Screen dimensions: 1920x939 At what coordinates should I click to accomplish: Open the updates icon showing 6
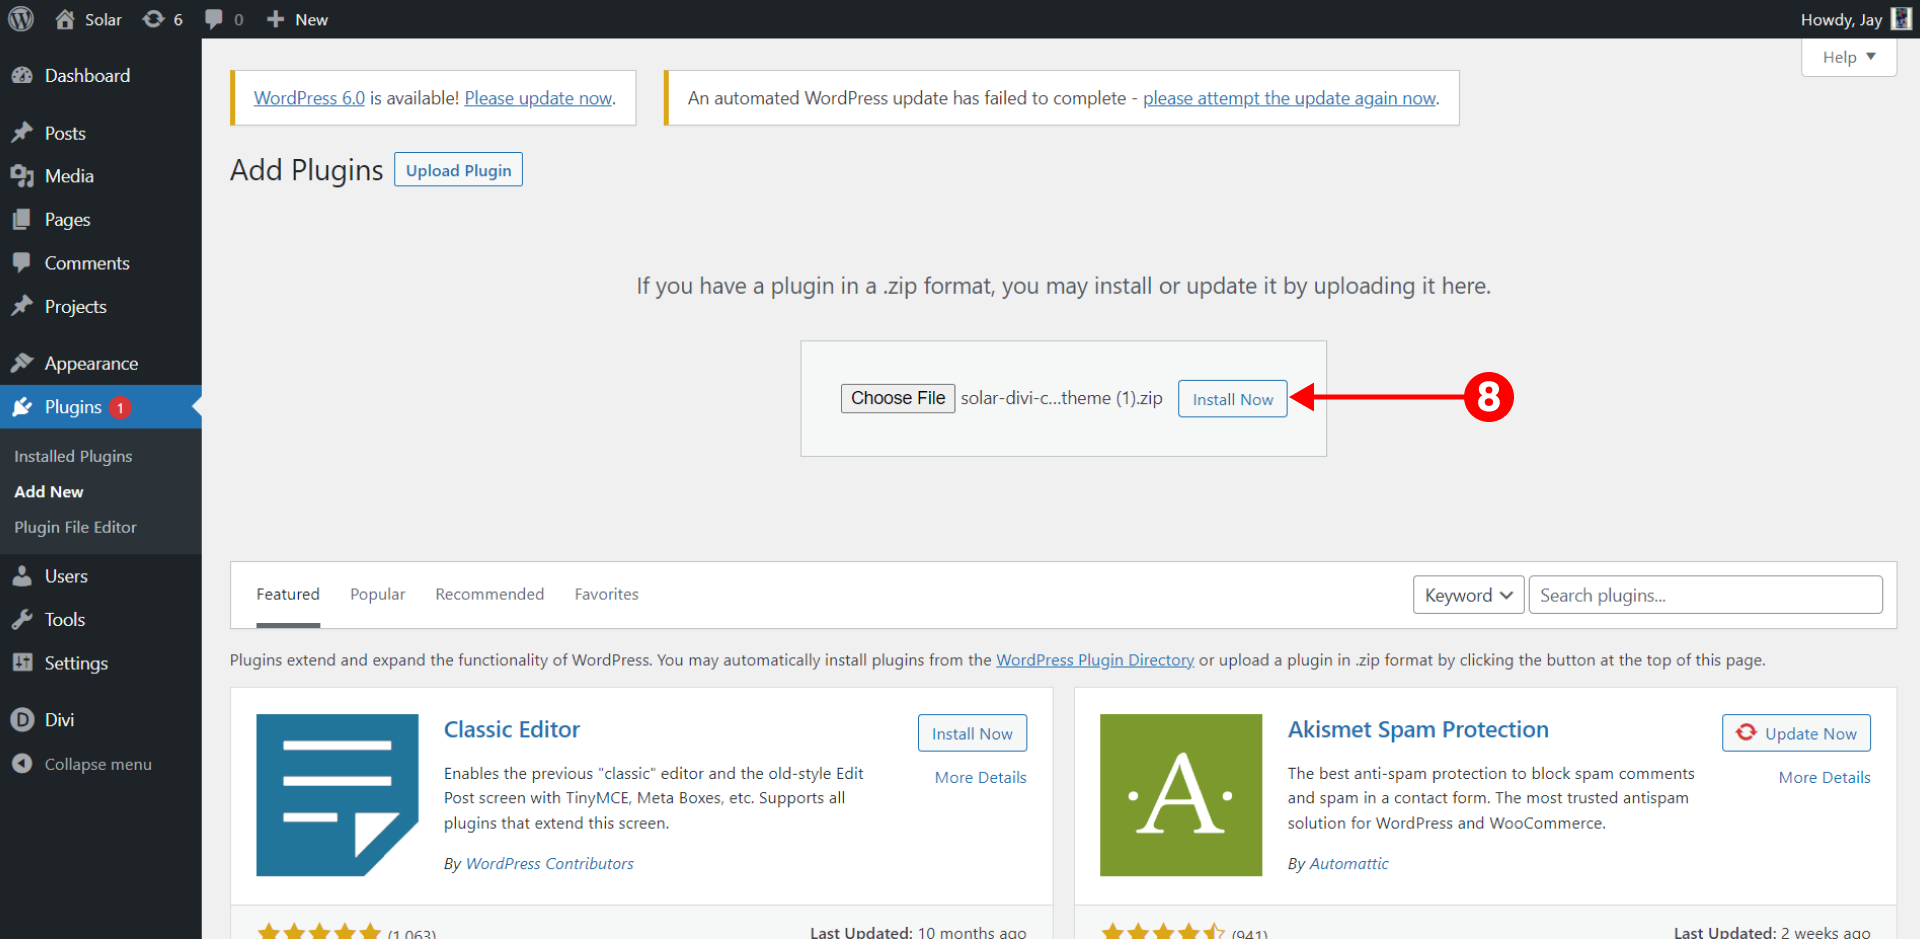(153, 19)
